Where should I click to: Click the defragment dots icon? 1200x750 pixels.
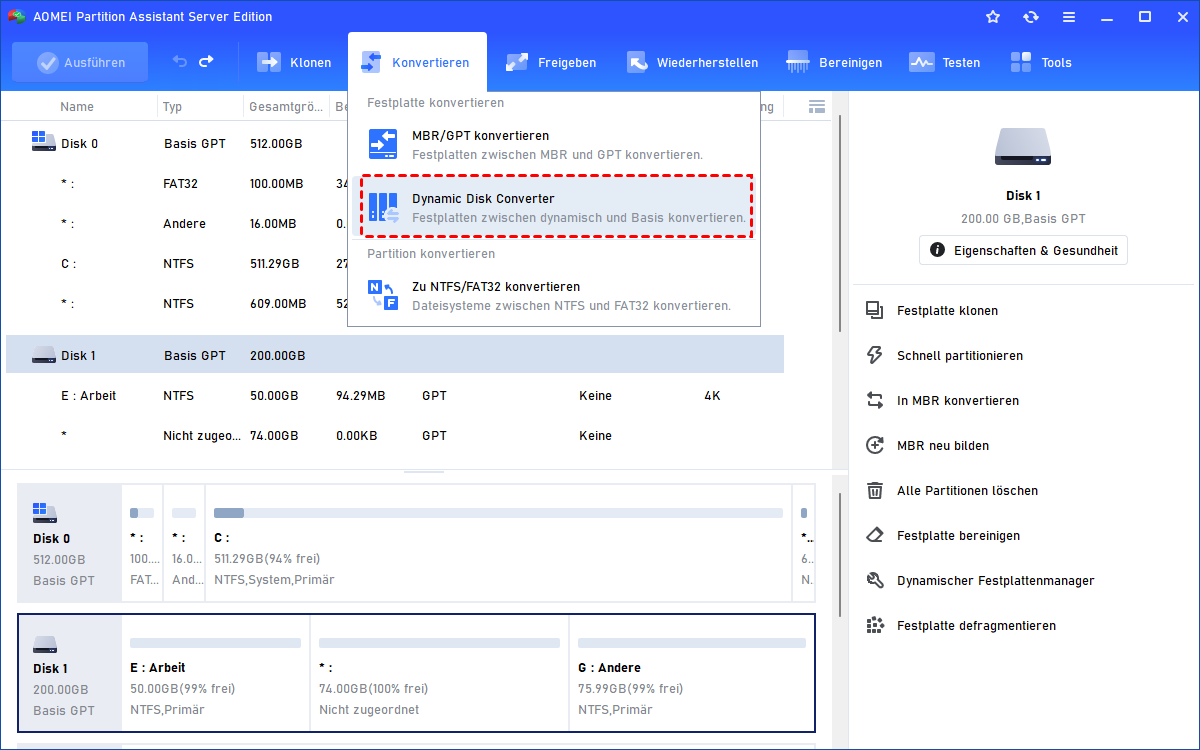point(875,626)
